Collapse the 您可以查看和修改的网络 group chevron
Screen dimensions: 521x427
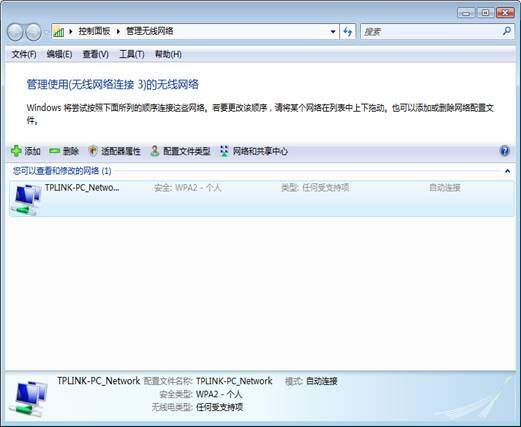click(507, 171)
